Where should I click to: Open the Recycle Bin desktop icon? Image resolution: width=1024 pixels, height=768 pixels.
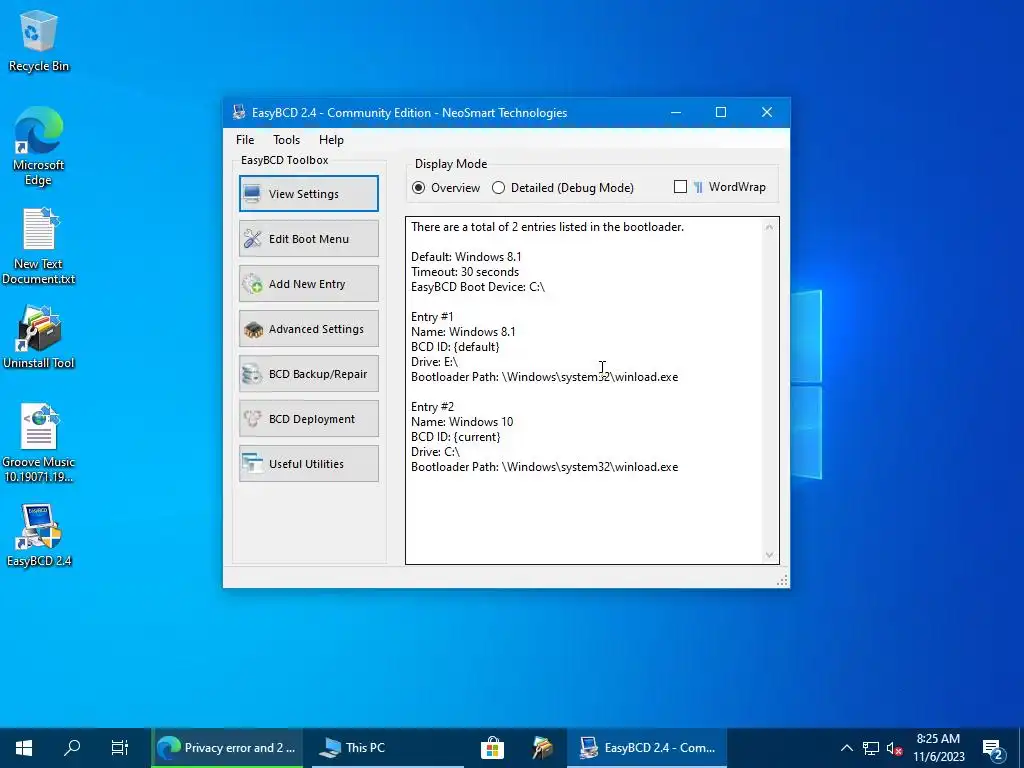tap(39, 40)
